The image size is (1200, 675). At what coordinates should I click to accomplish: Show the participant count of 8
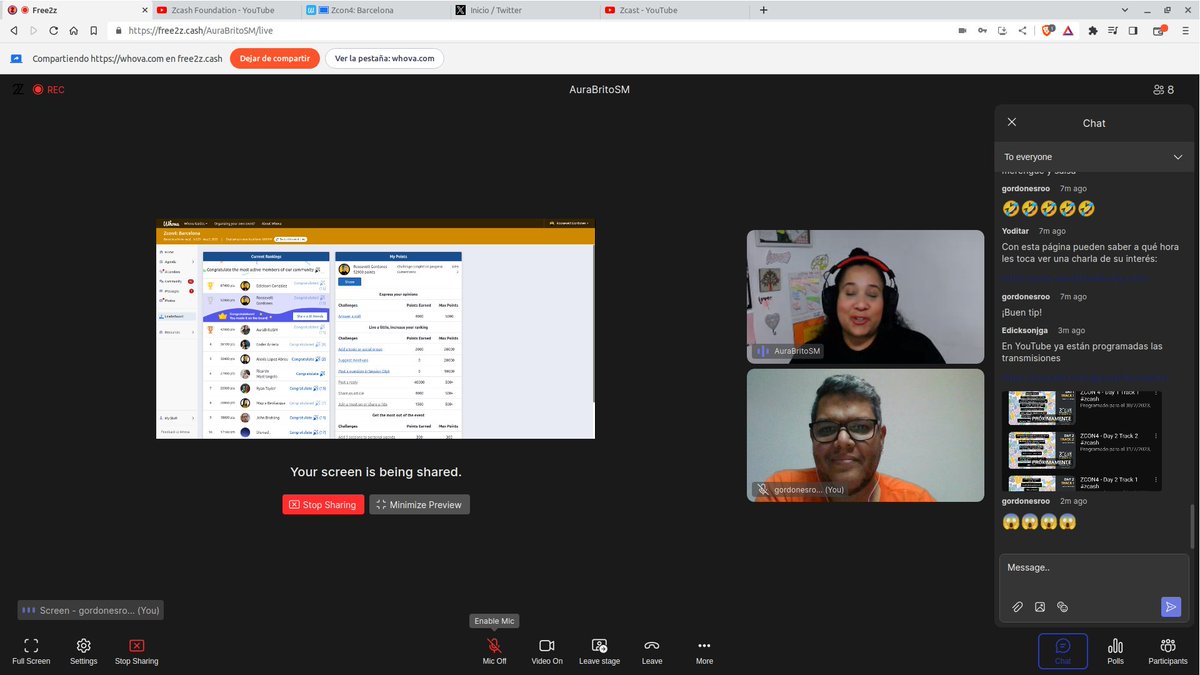coord(1164,90)
